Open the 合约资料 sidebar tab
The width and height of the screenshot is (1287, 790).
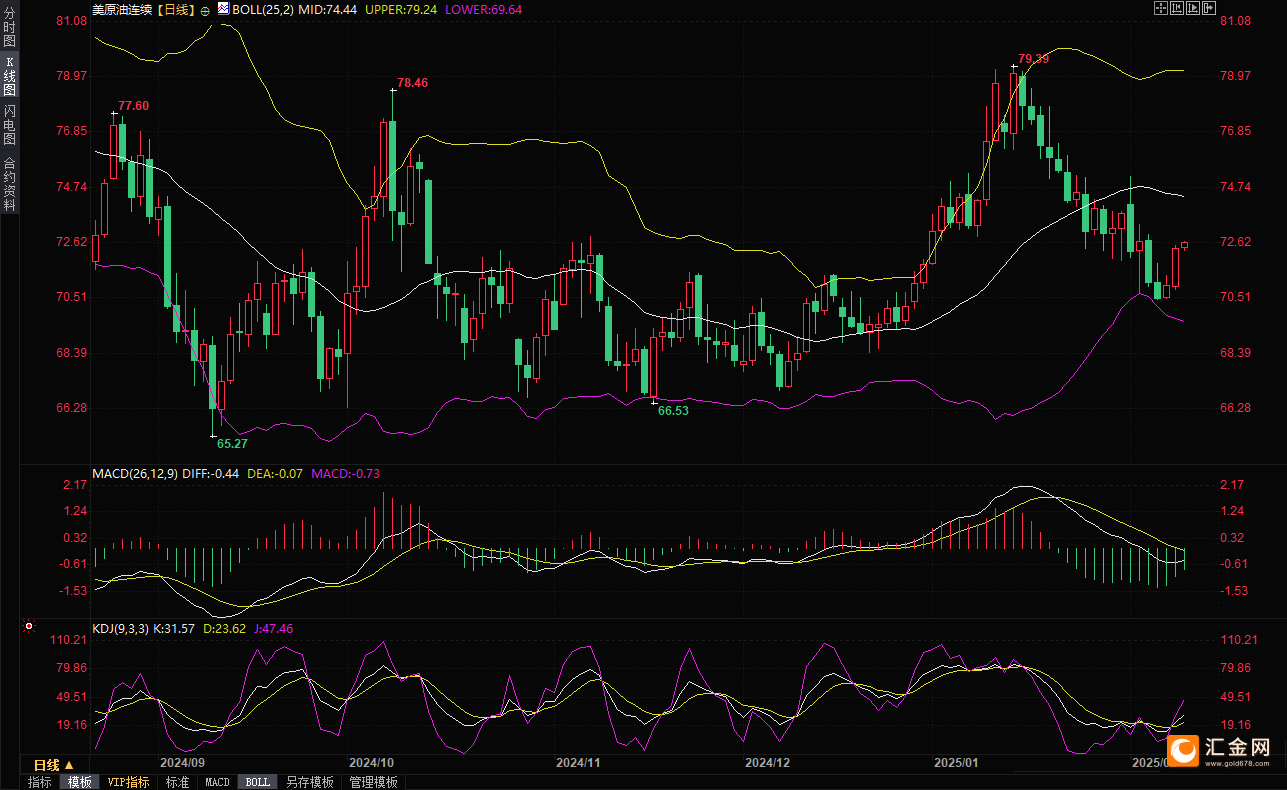click(x=10, y=183)
